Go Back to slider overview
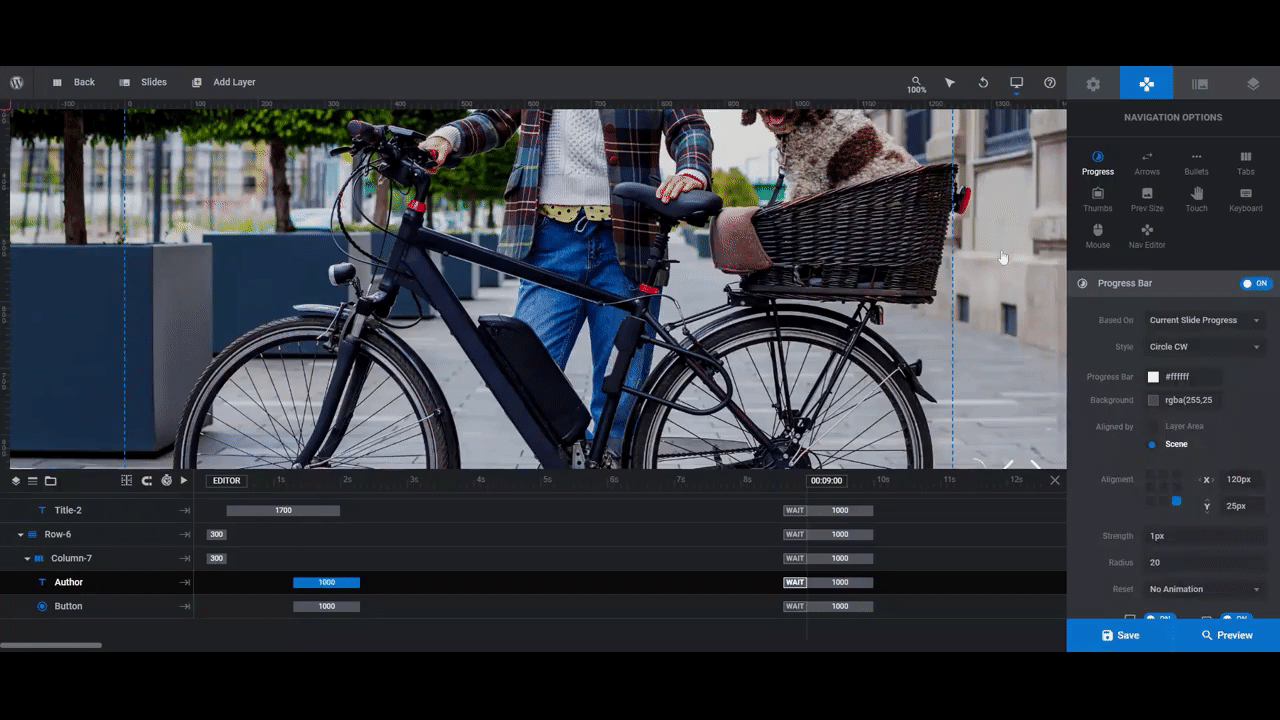This screenshot has width=1280, height=720. 73,82
